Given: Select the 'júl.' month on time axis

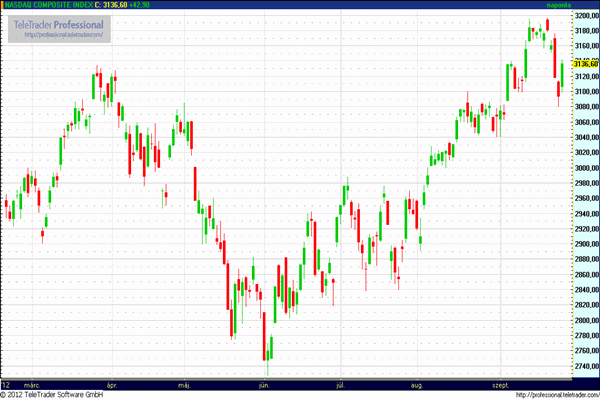Looking at the screenshot, I should click(x=341, y=384).
